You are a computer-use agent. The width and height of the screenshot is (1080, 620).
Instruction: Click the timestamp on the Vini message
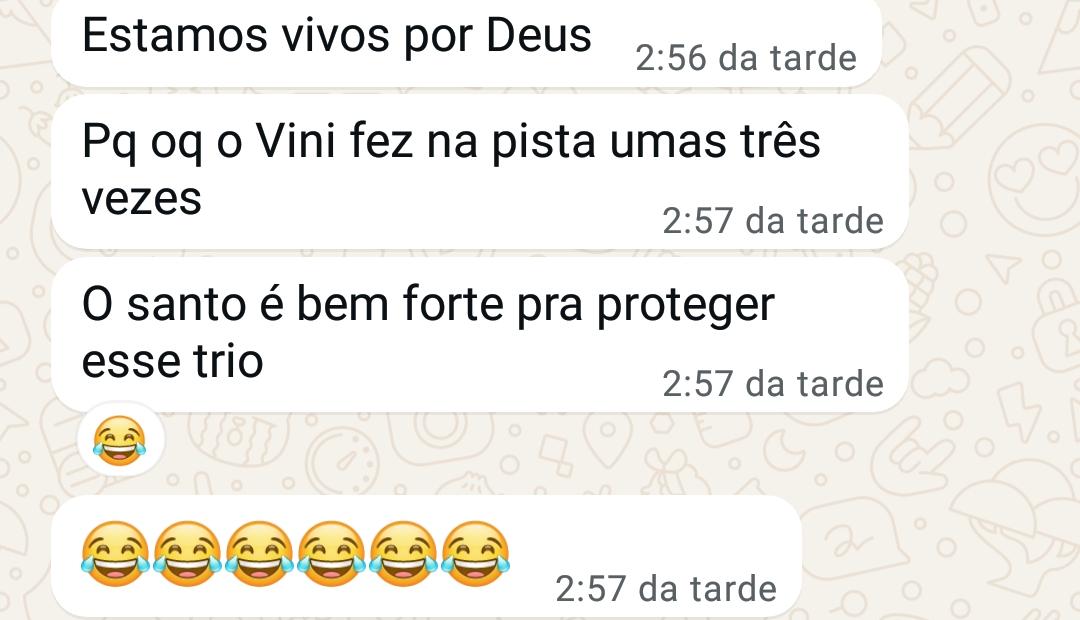[773, 221]
